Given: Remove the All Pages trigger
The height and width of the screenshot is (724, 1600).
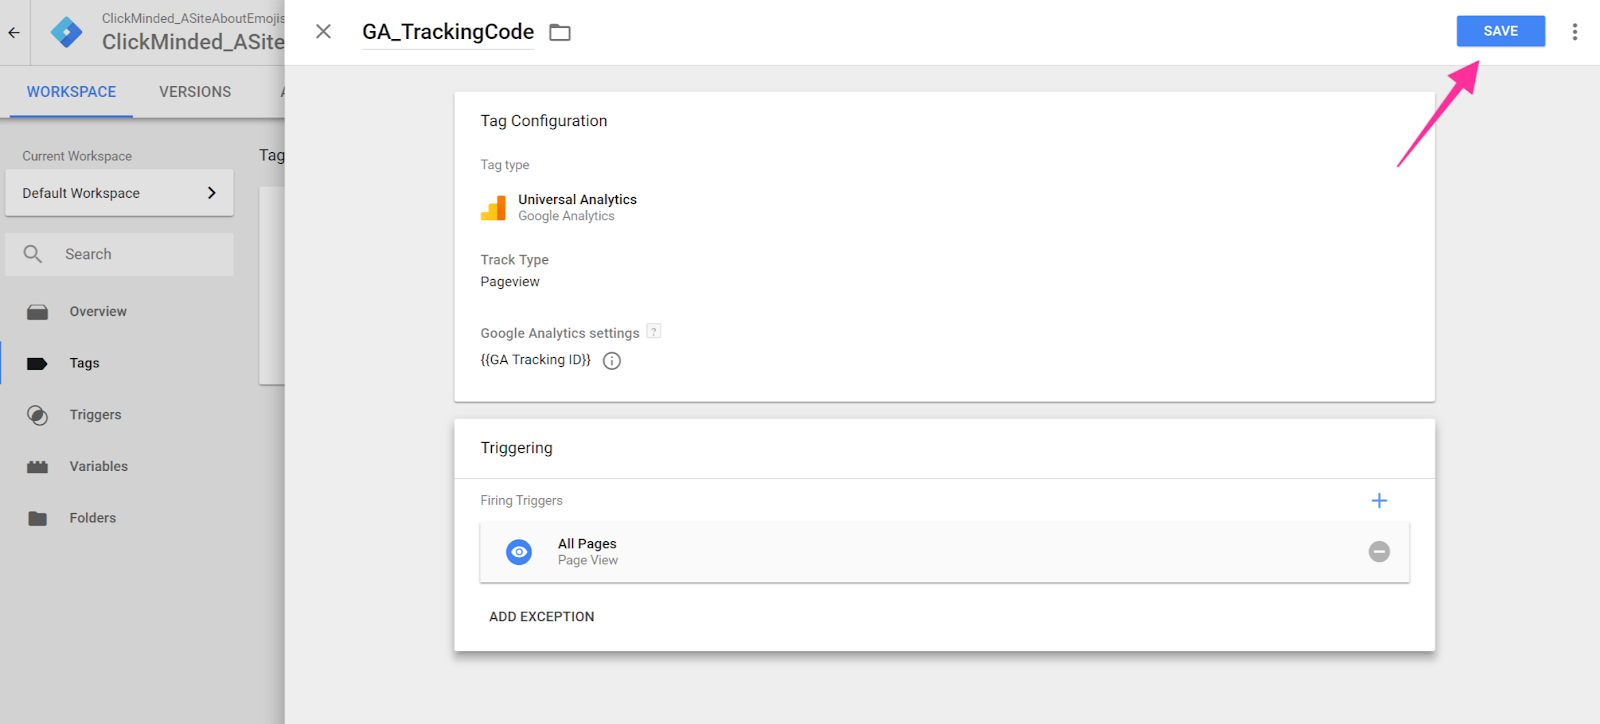Looking at the screenshot, I should click(x=1379, y=552).
